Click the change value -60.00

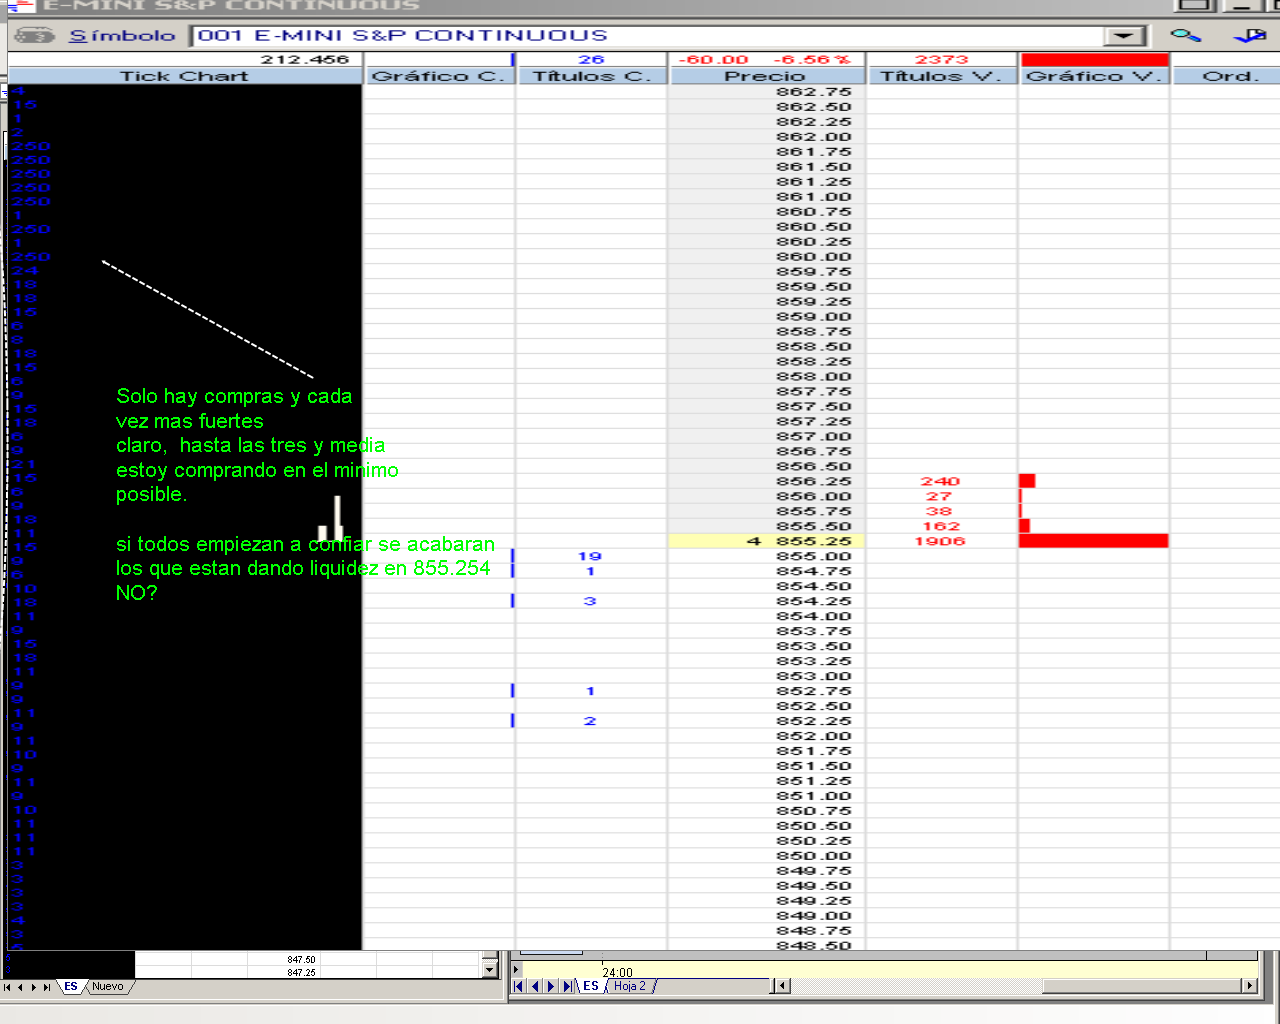tap(713, 60)
